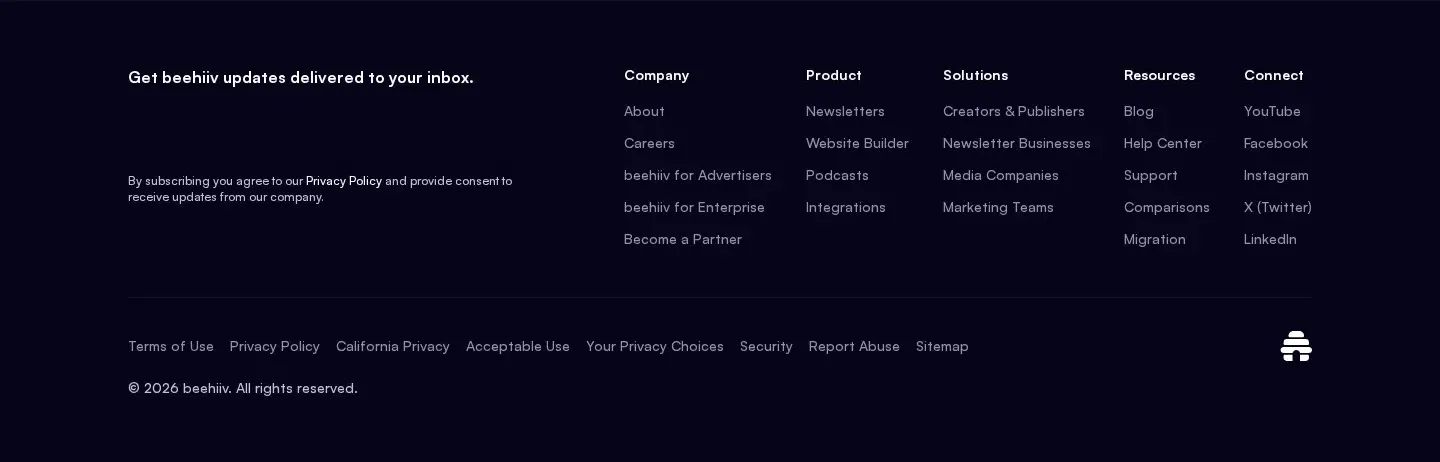Click Become a Partner

pyautogui.click(x=683, y=239)
